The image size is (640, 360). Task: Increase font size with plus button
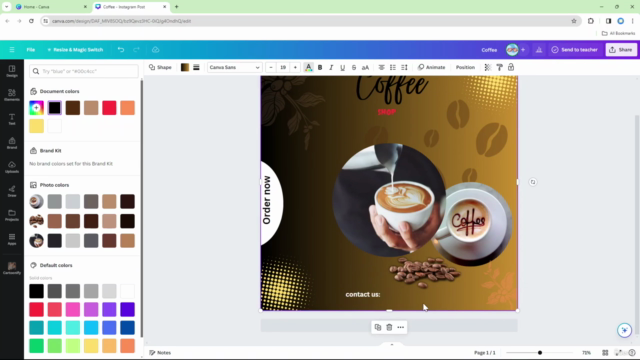click(295, 67)
